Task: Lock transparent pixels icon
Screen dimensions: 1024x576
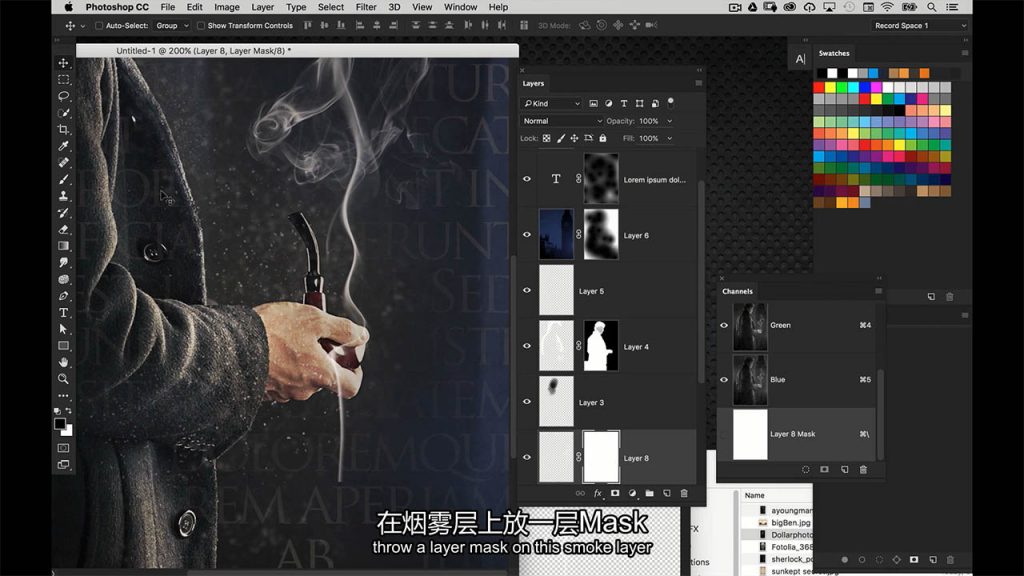Action: tap(547, 138)
